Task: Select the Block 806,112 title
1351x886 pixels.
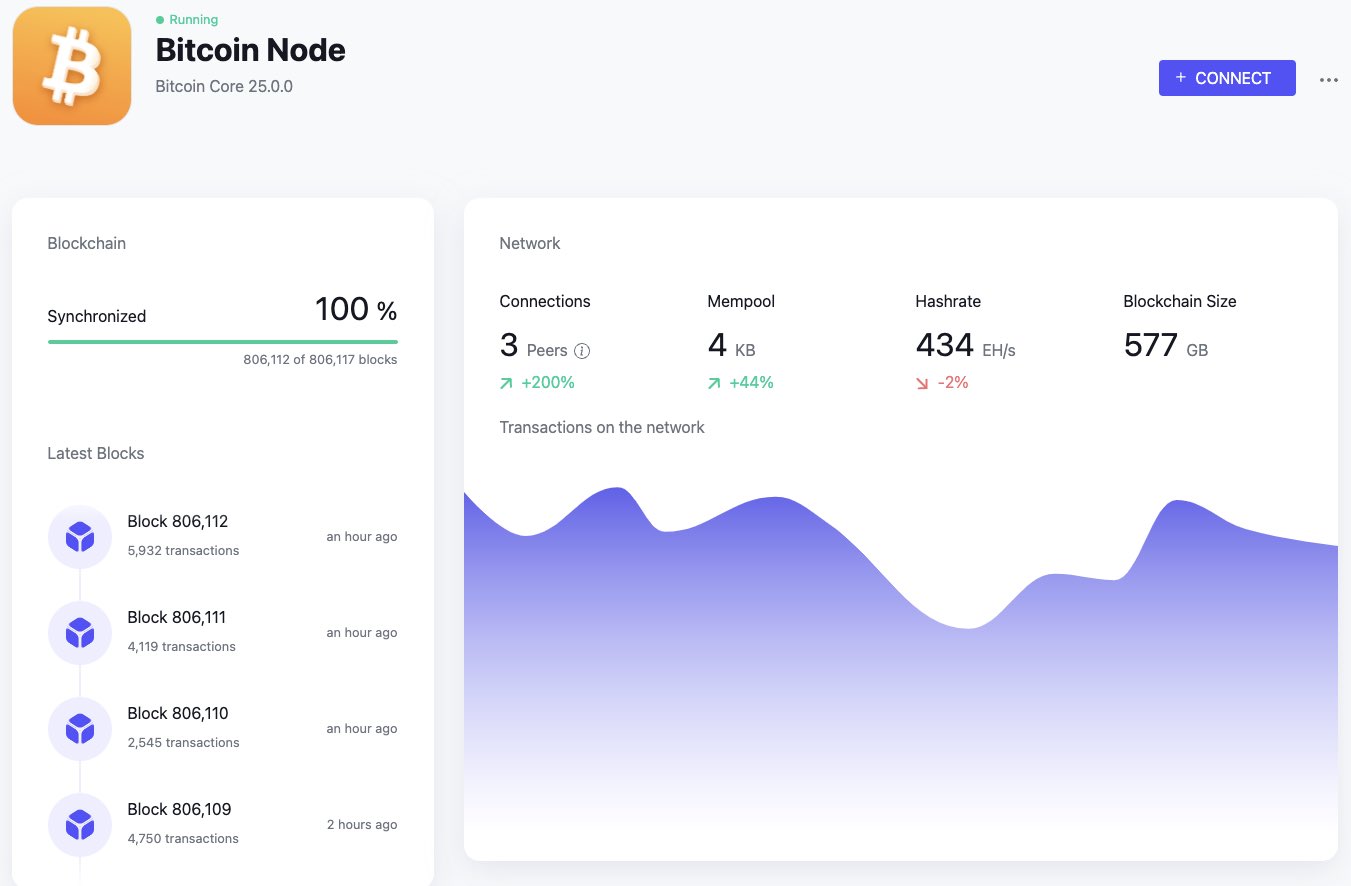Action: pyautogui.click(x=178, y=521)
